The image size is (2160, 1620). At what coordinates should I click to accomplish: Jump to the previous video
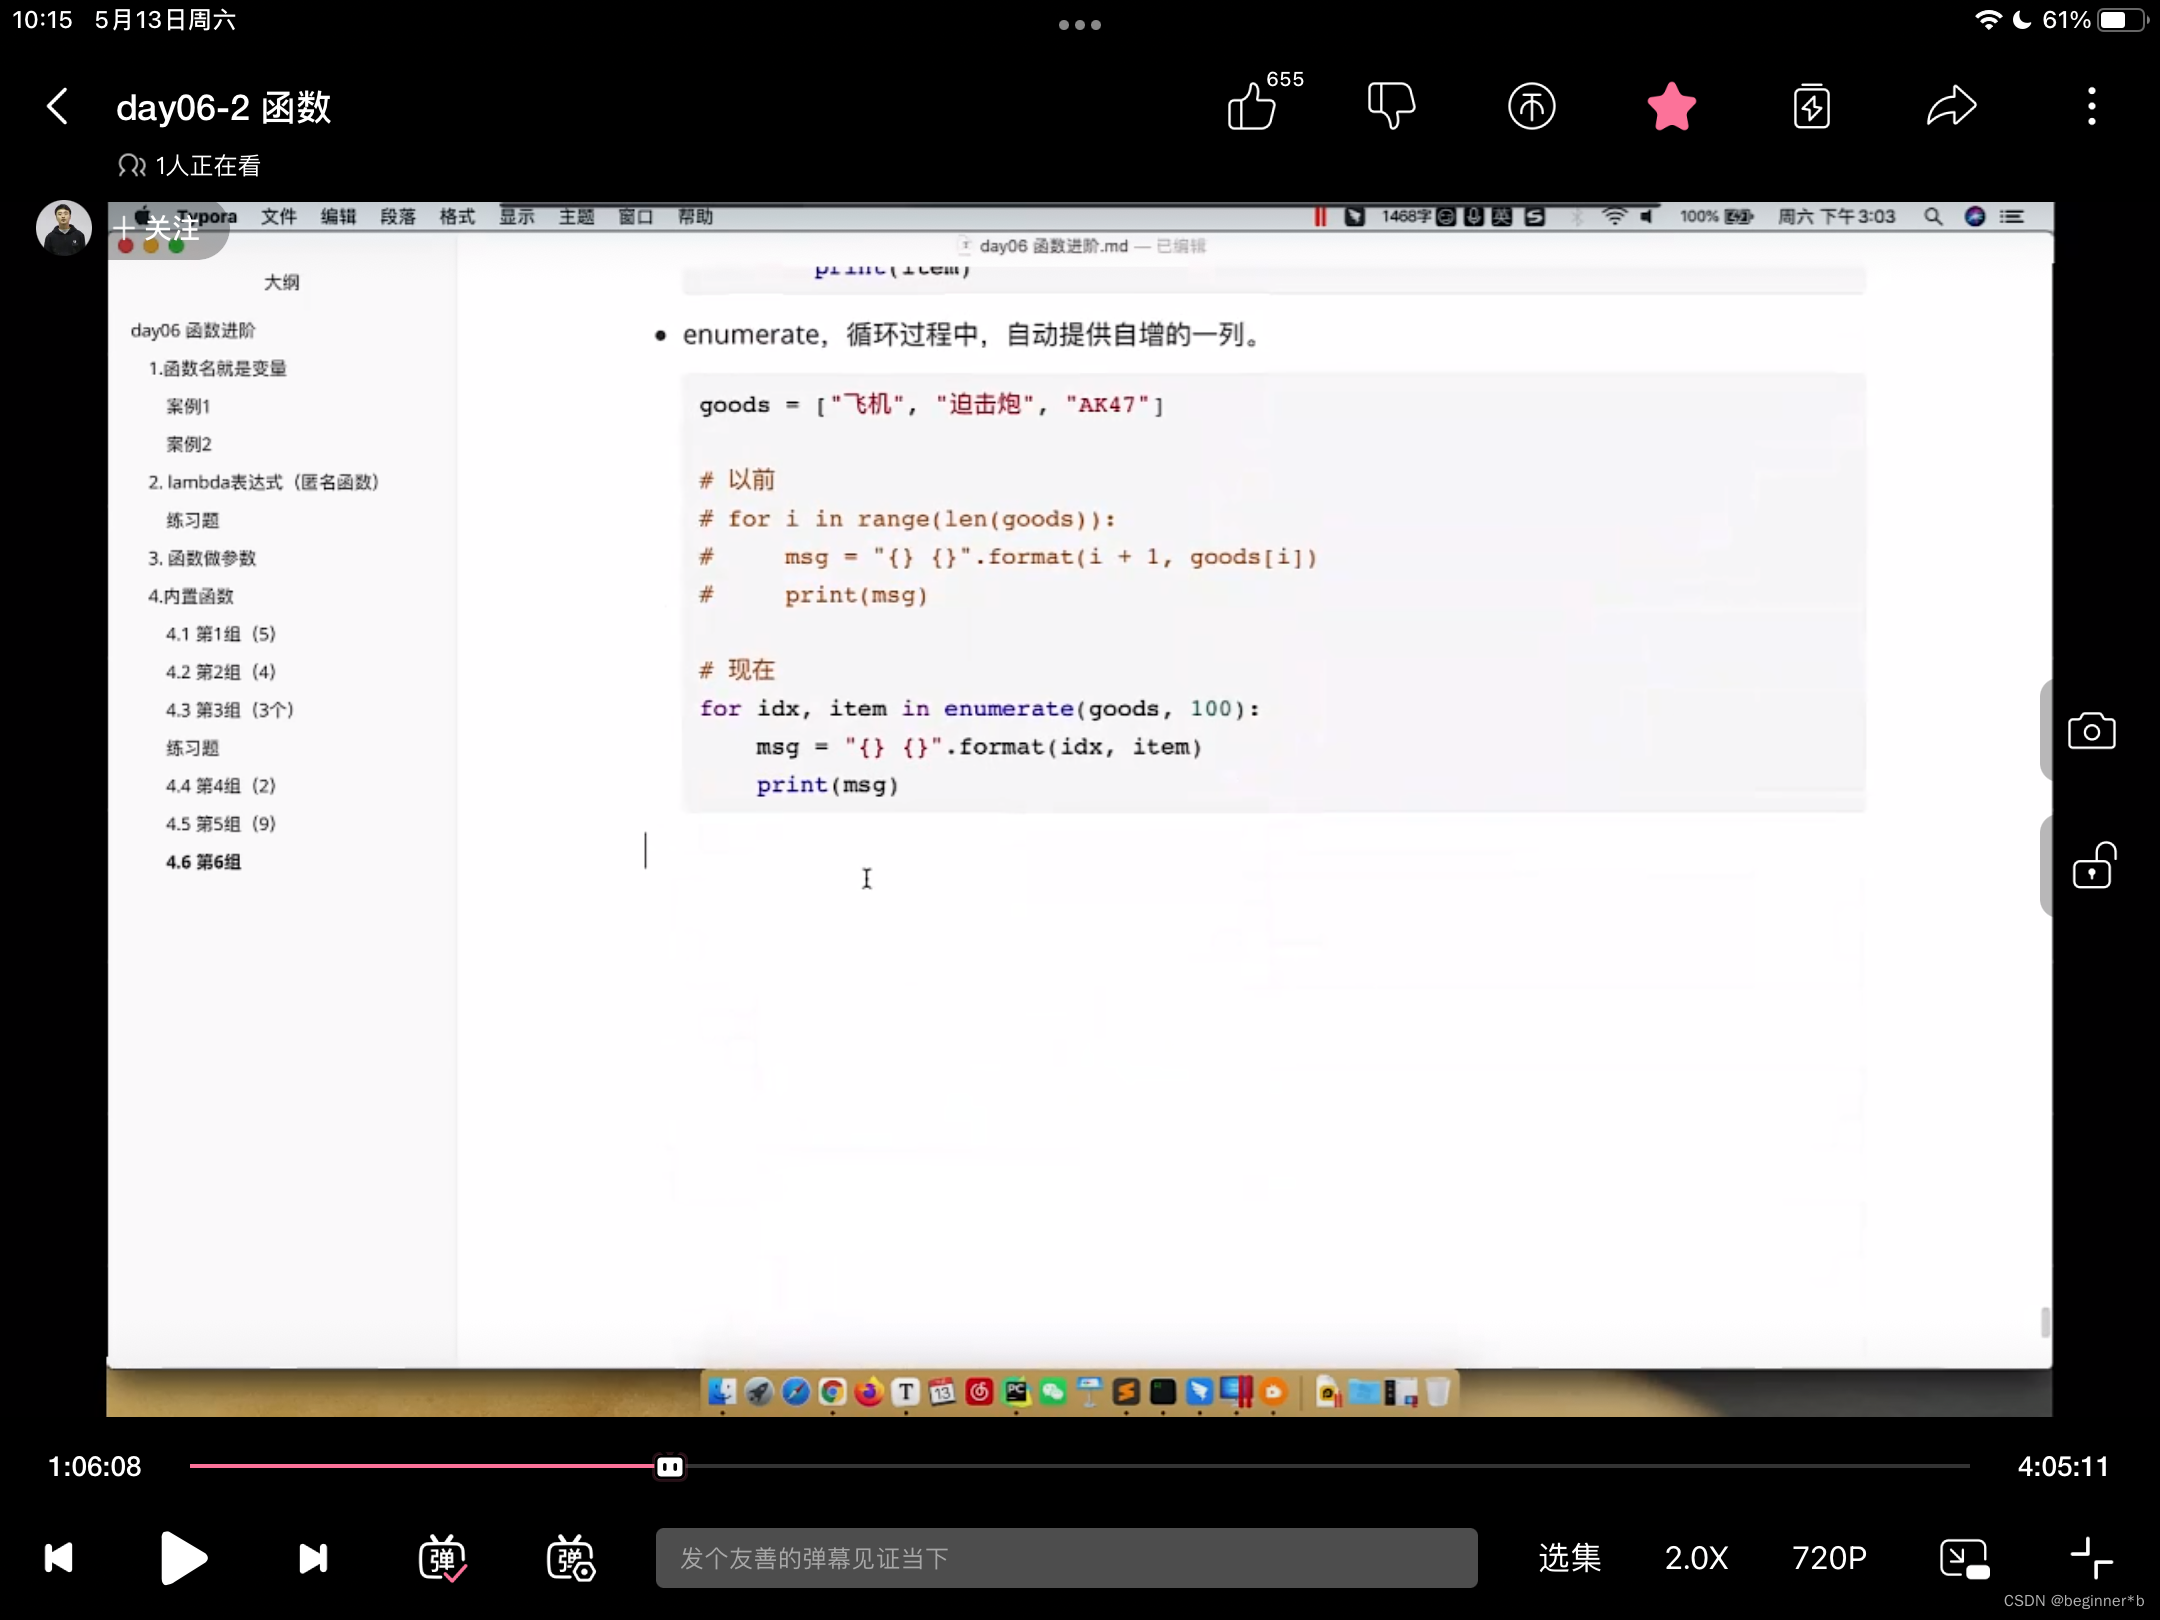[59, 1557]
